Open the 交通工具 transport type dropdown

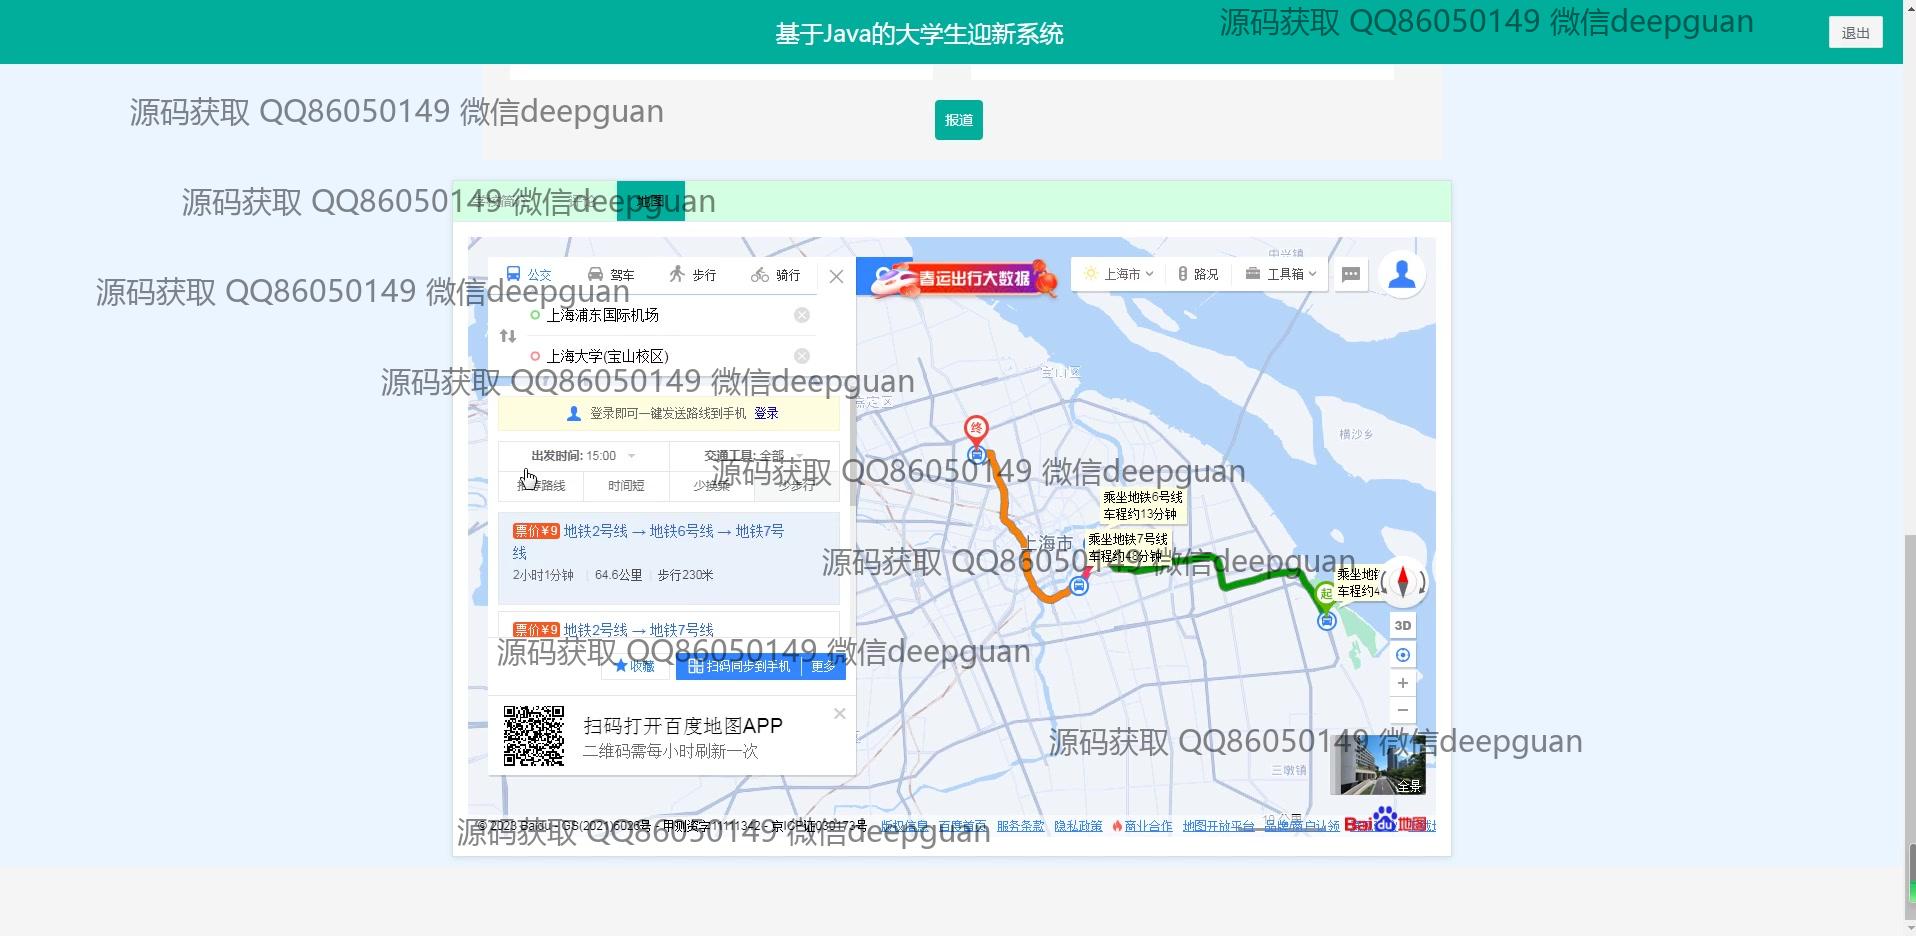coord(754,456)
